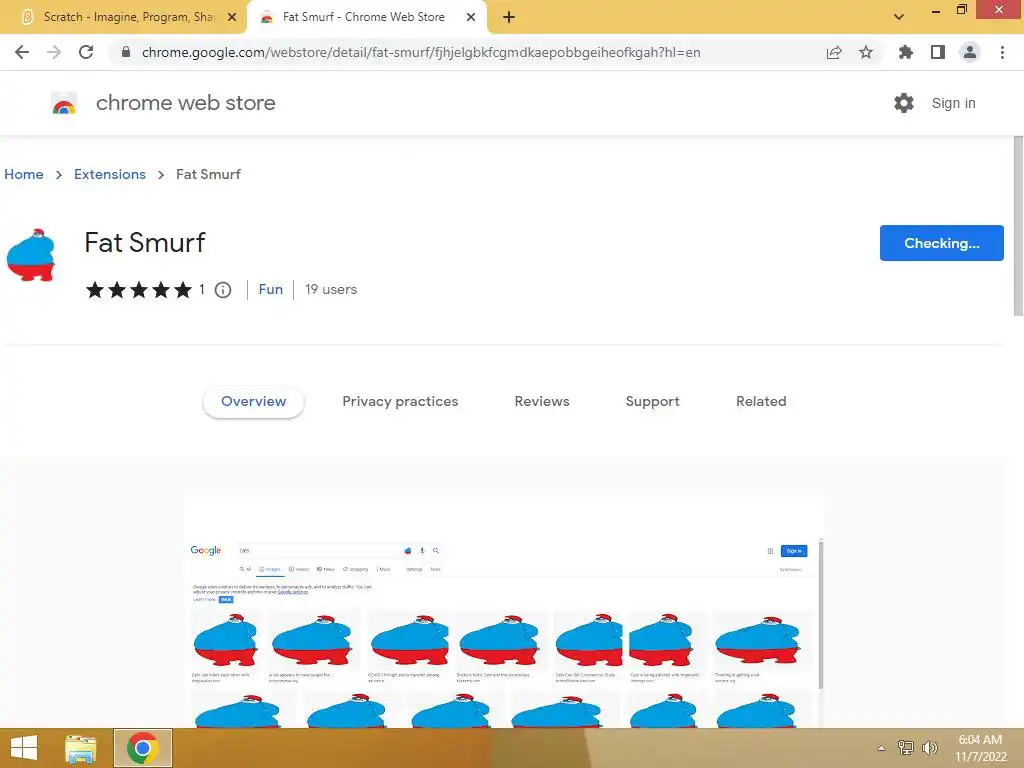Click the Home breadcrumb link
Screen dimensions: 1024x768
(24, 174)
